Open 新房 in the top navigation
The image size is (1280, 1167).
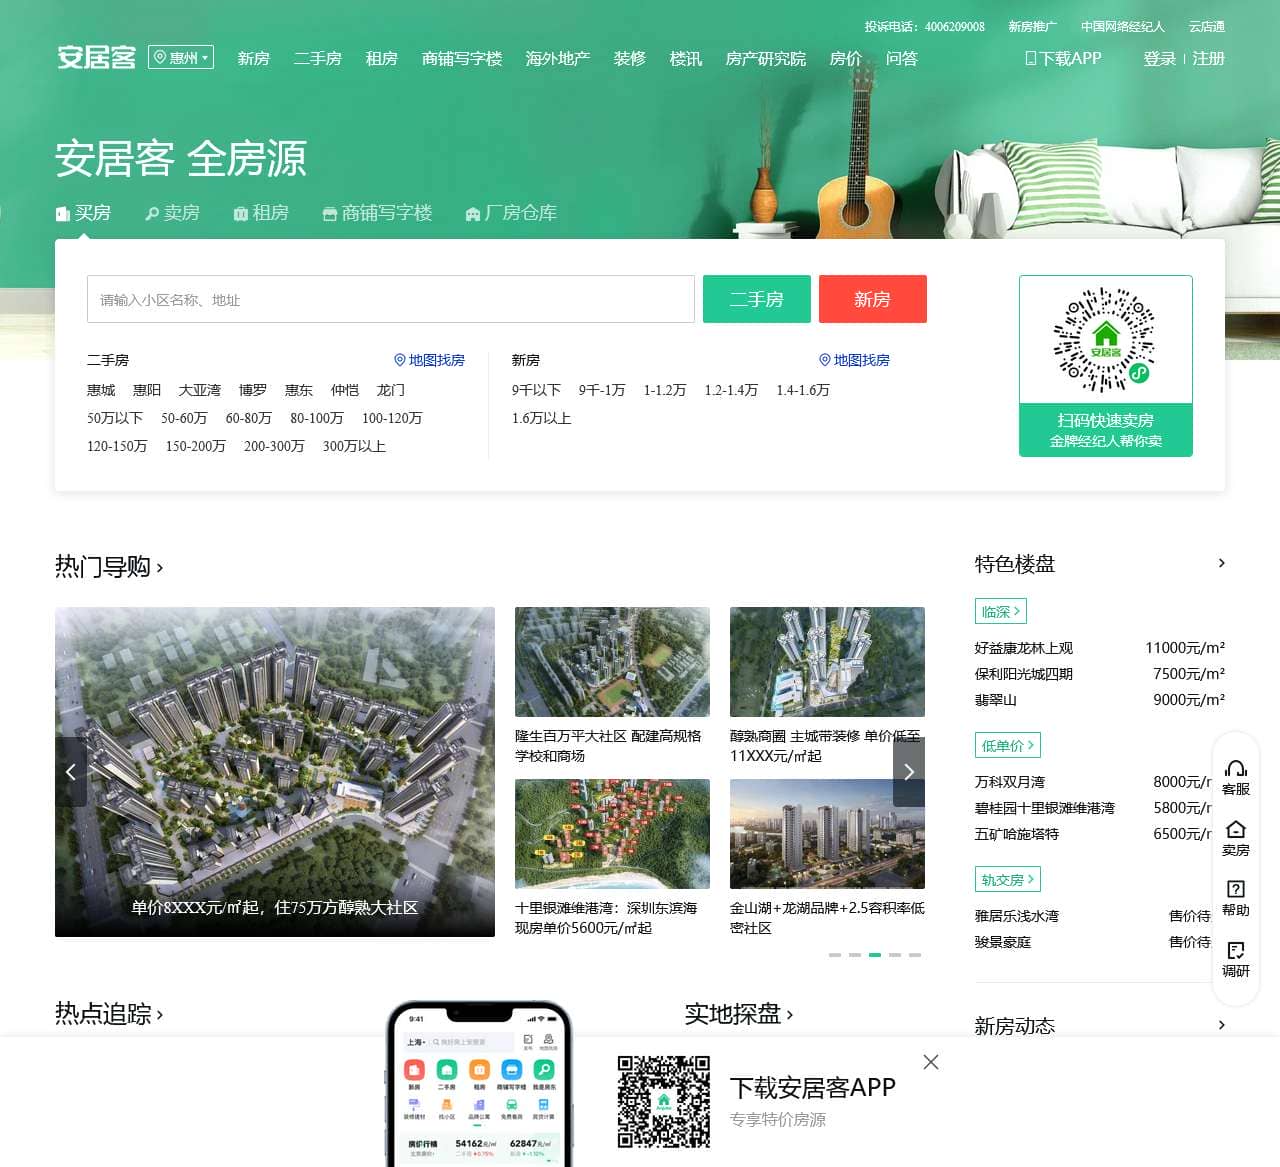pos(254,59)
